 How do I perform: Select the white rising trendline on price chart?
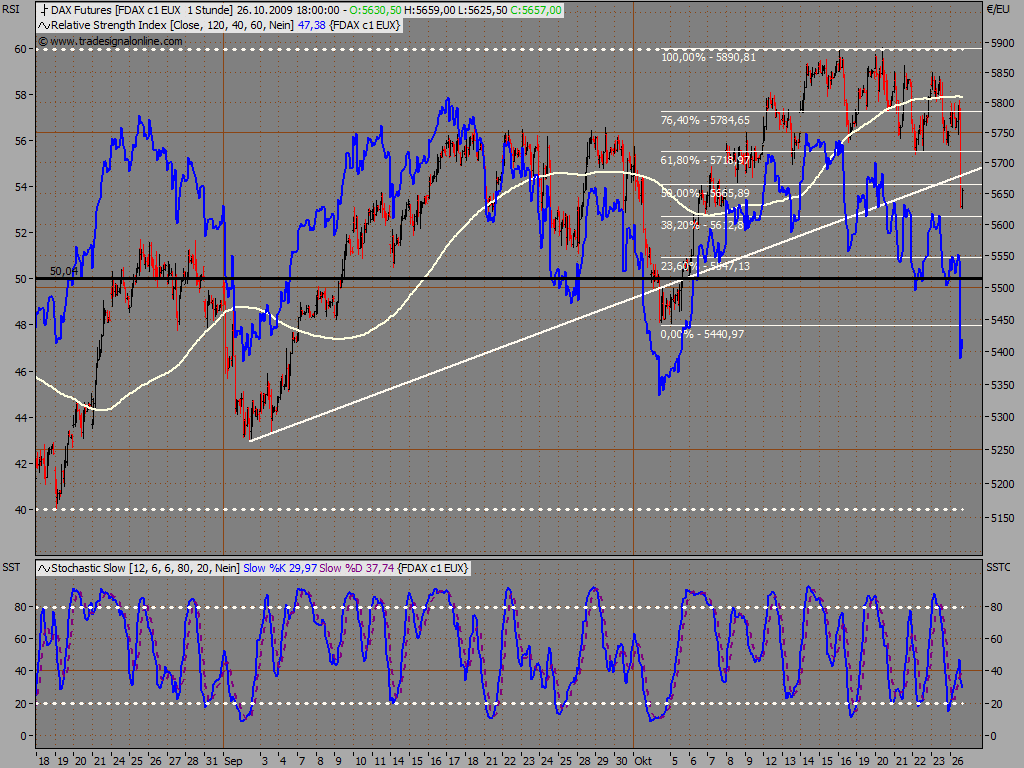coord(616,304)
